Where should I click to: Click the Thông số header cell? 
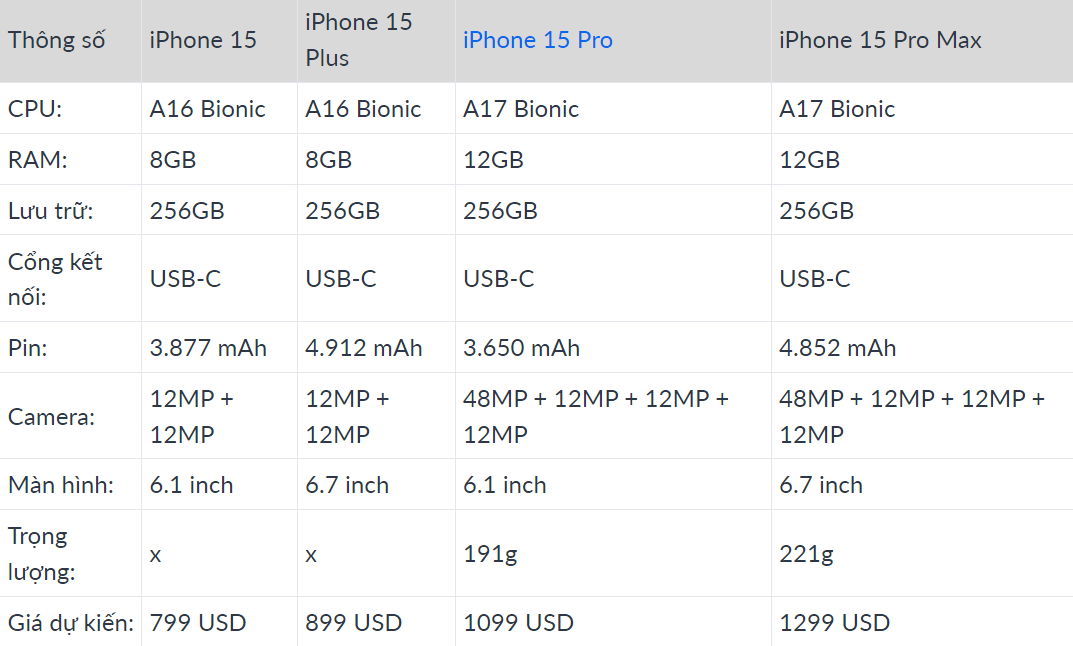pyautogui.click(x=57, y=40)
